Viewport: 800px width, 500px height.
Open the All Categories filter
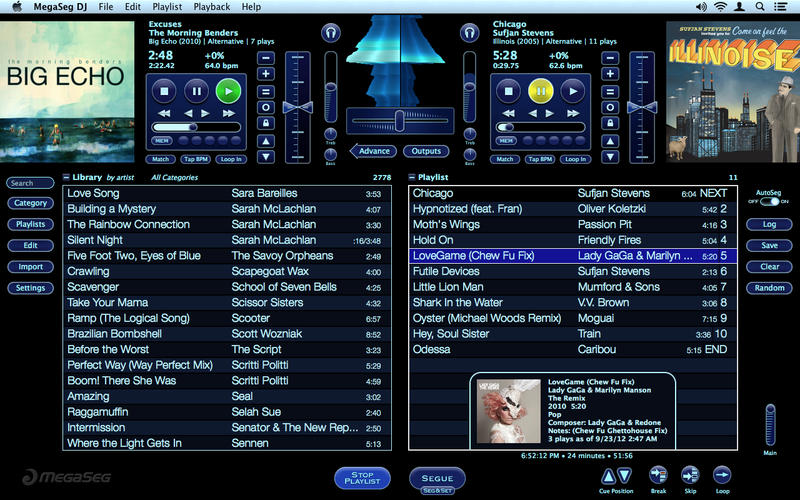tap(174, 177)
